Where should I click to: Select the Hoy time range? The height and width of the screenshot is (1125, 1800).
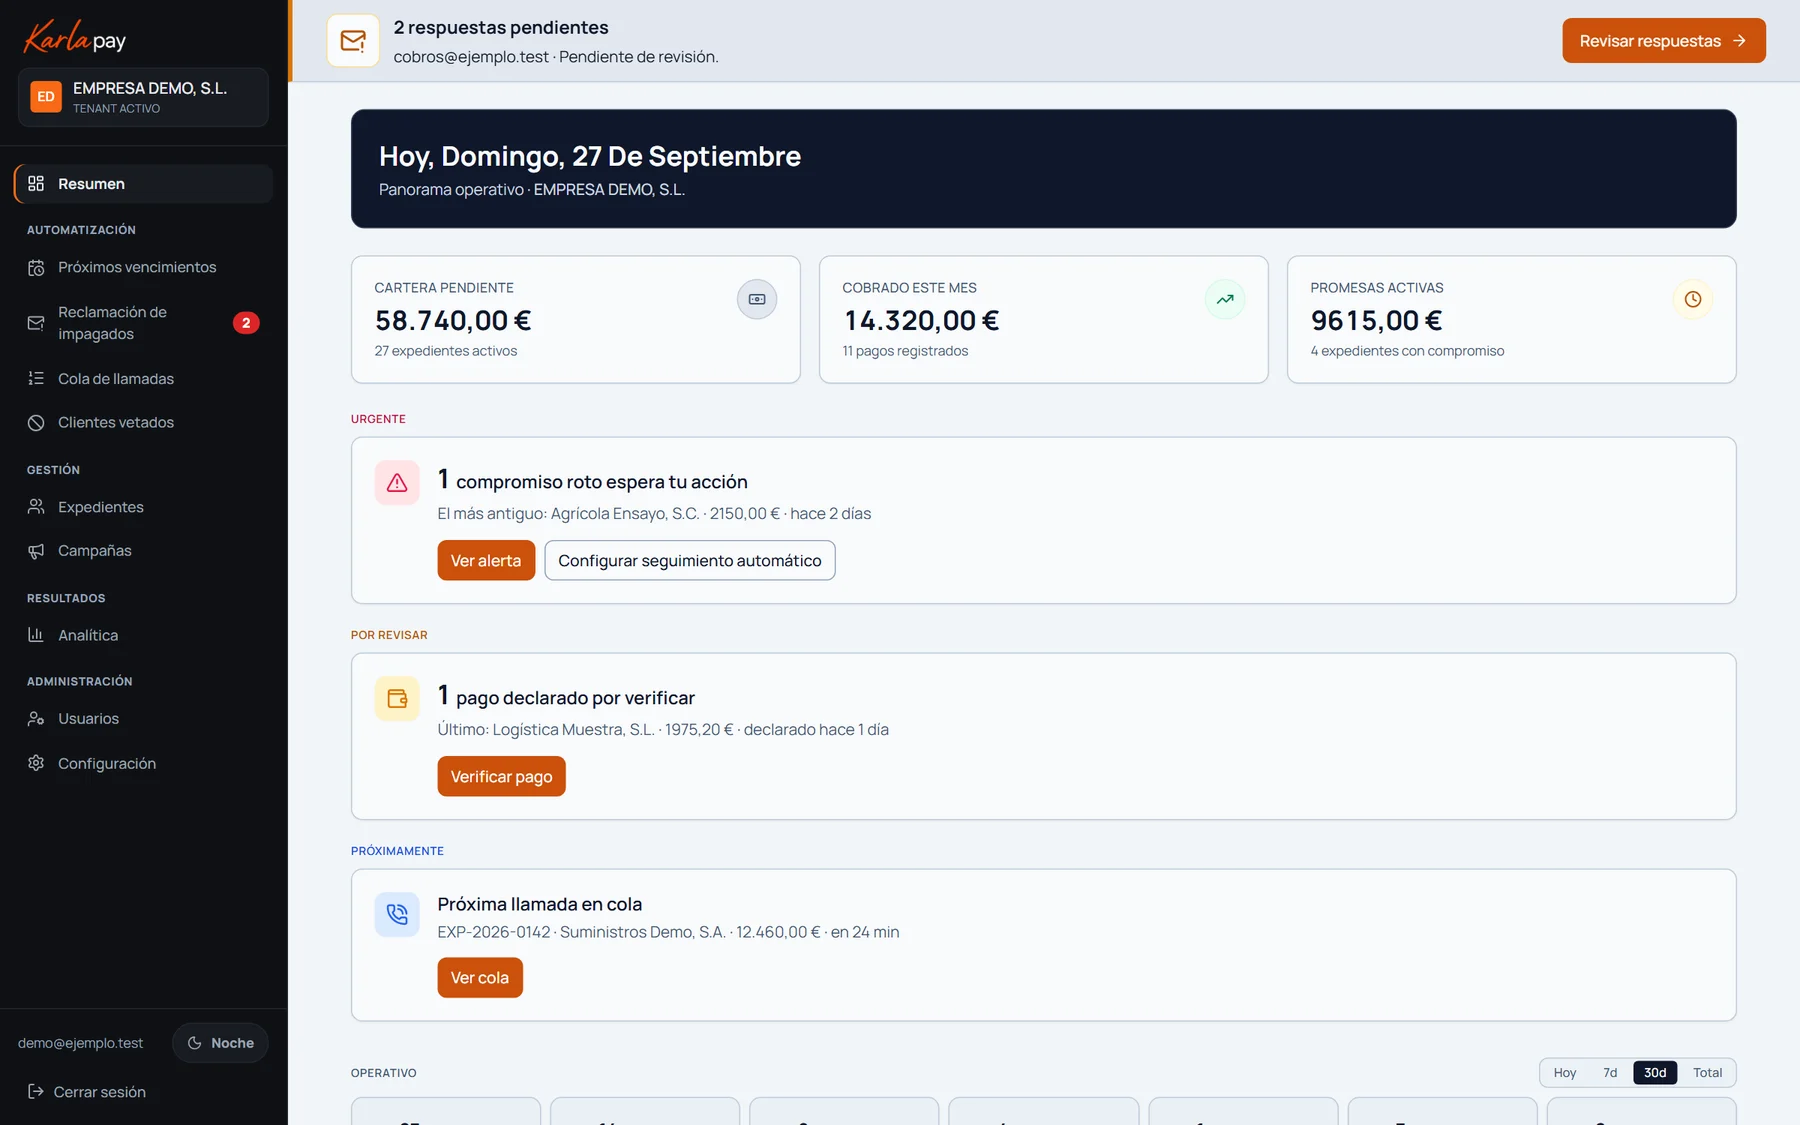[x=1565, y=1073]
